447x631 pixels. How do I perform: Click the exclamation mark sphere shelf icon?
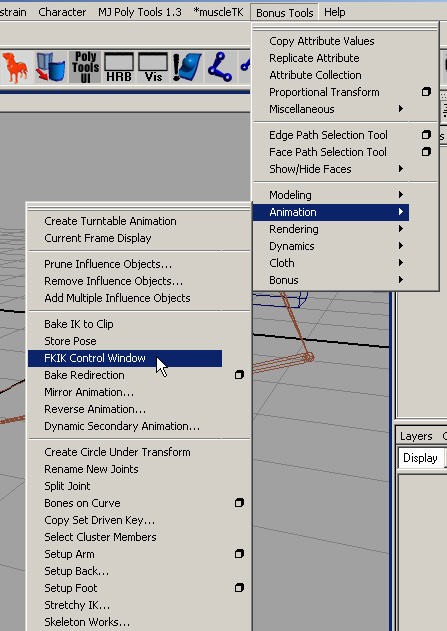coord(187,67)
